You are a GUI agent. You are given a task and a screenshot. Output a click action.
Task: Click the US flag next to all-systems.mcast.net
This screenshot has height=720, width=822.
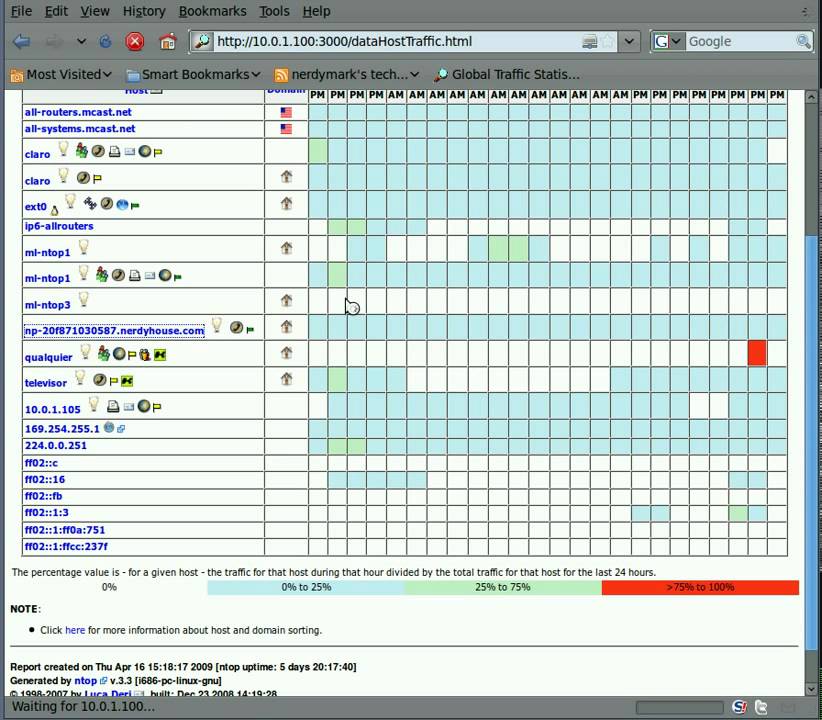pyautogui.click(x=286, y=129)
